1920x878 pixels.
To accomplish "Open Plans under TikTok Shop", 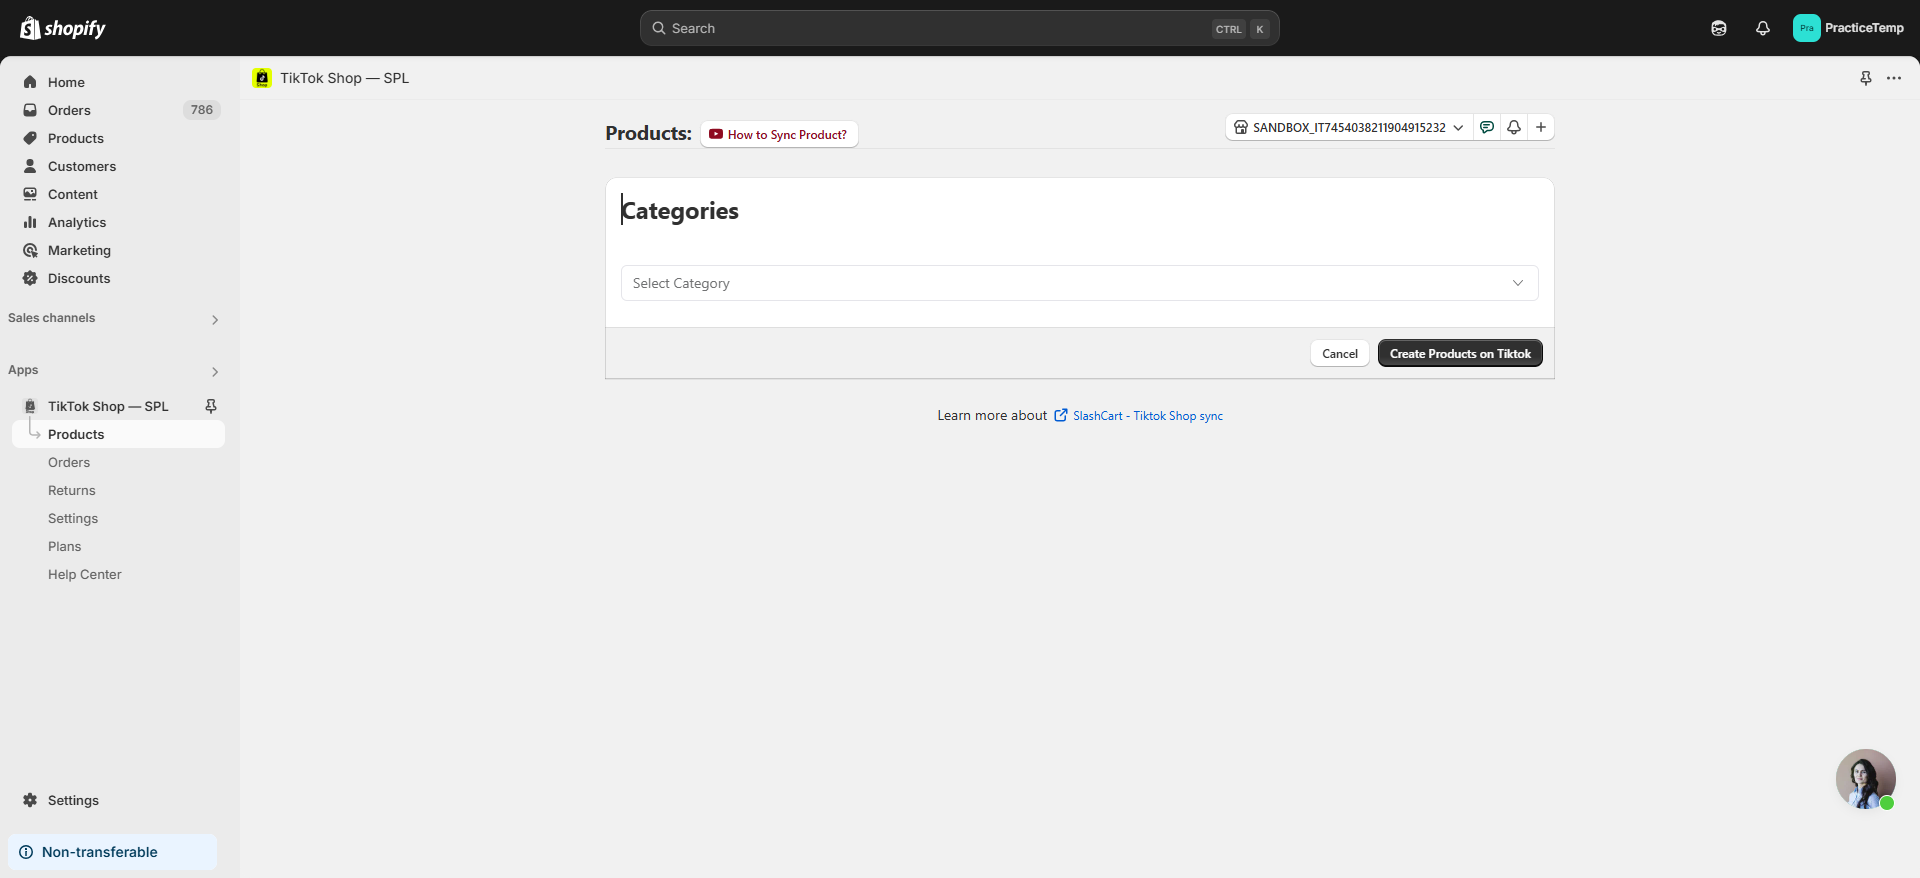I will click(65, 546).
